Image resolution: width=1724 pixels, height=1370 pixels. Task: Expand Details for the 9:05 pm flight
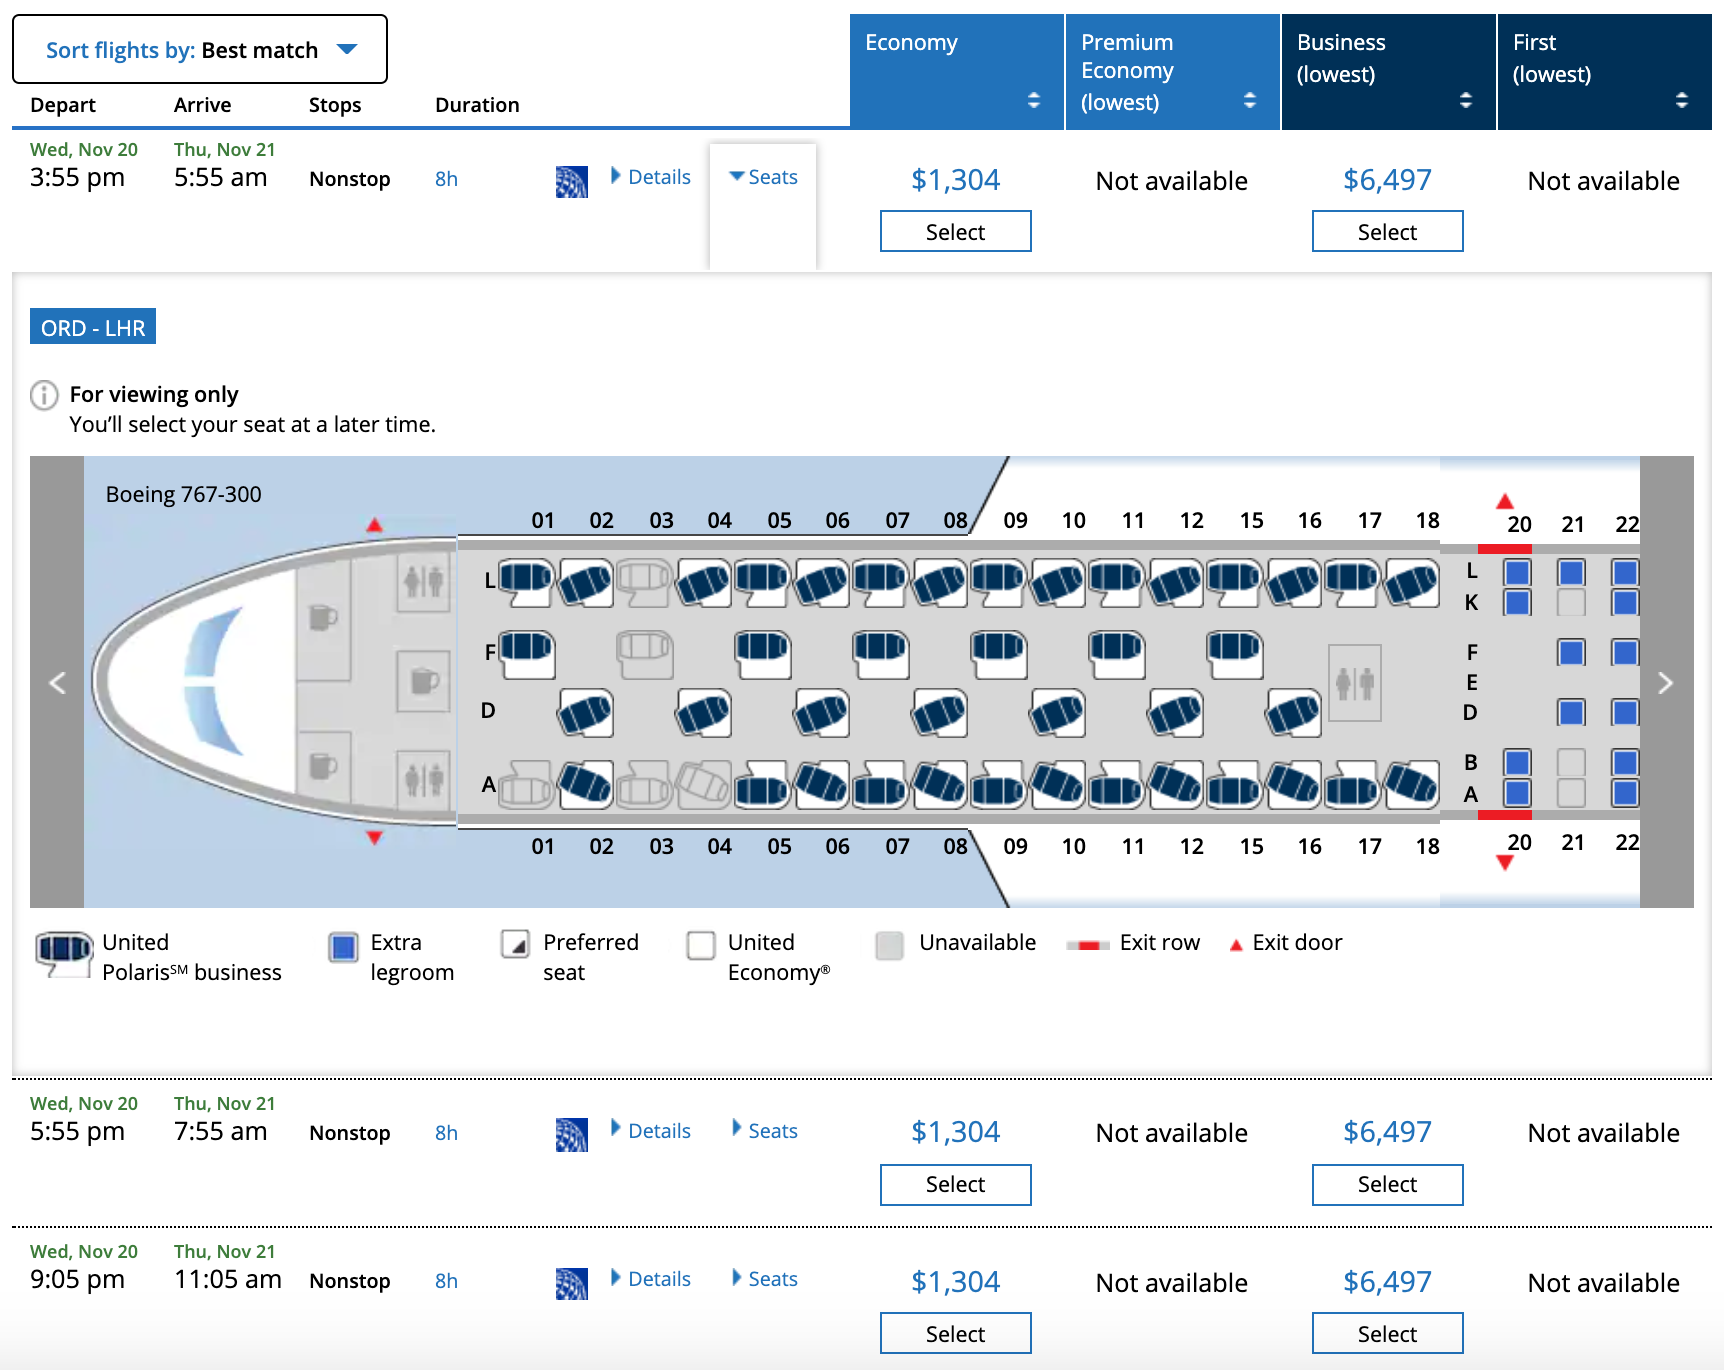(651, 1279)
